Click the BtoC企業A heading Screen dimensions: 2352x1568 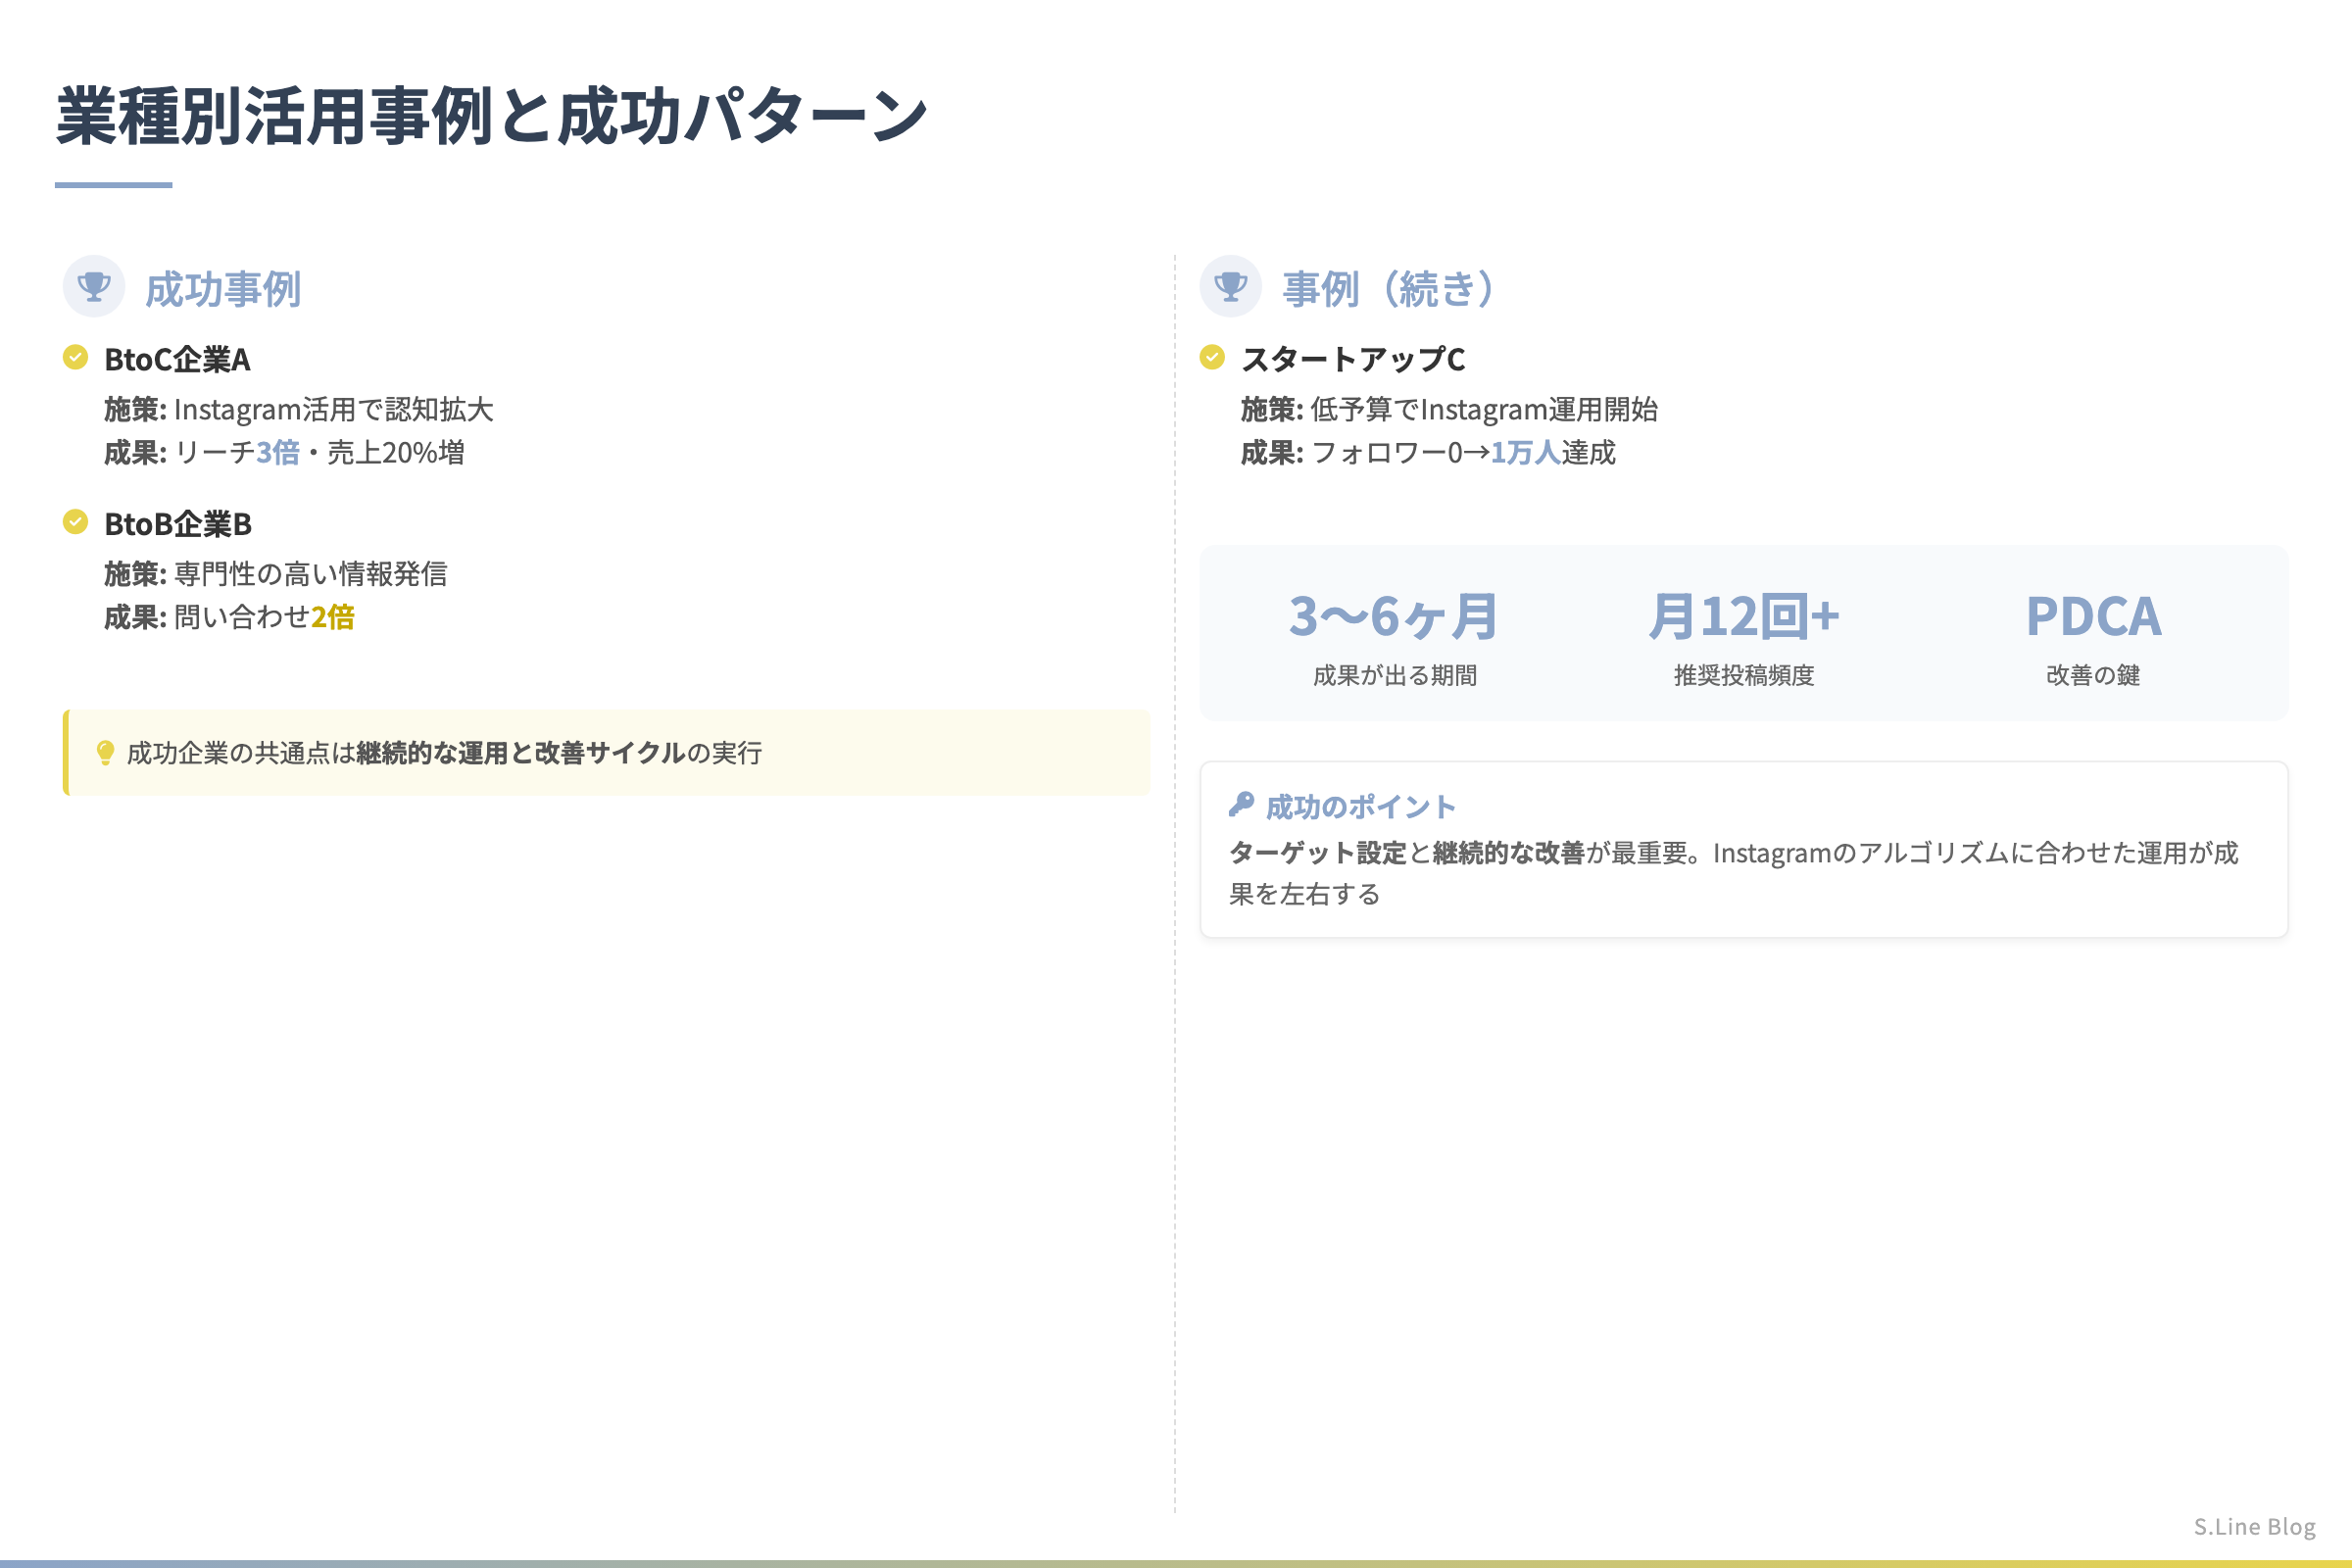[x=177, y=359]
